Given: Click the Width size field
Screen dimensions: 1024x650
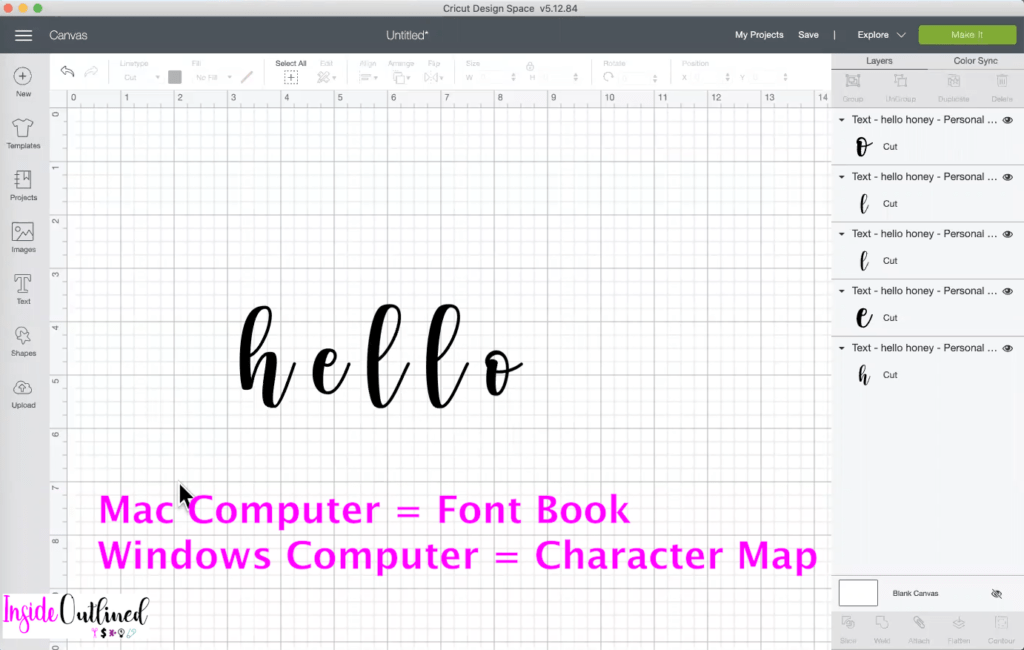Looking at the screenshot, I should [496, 78].
